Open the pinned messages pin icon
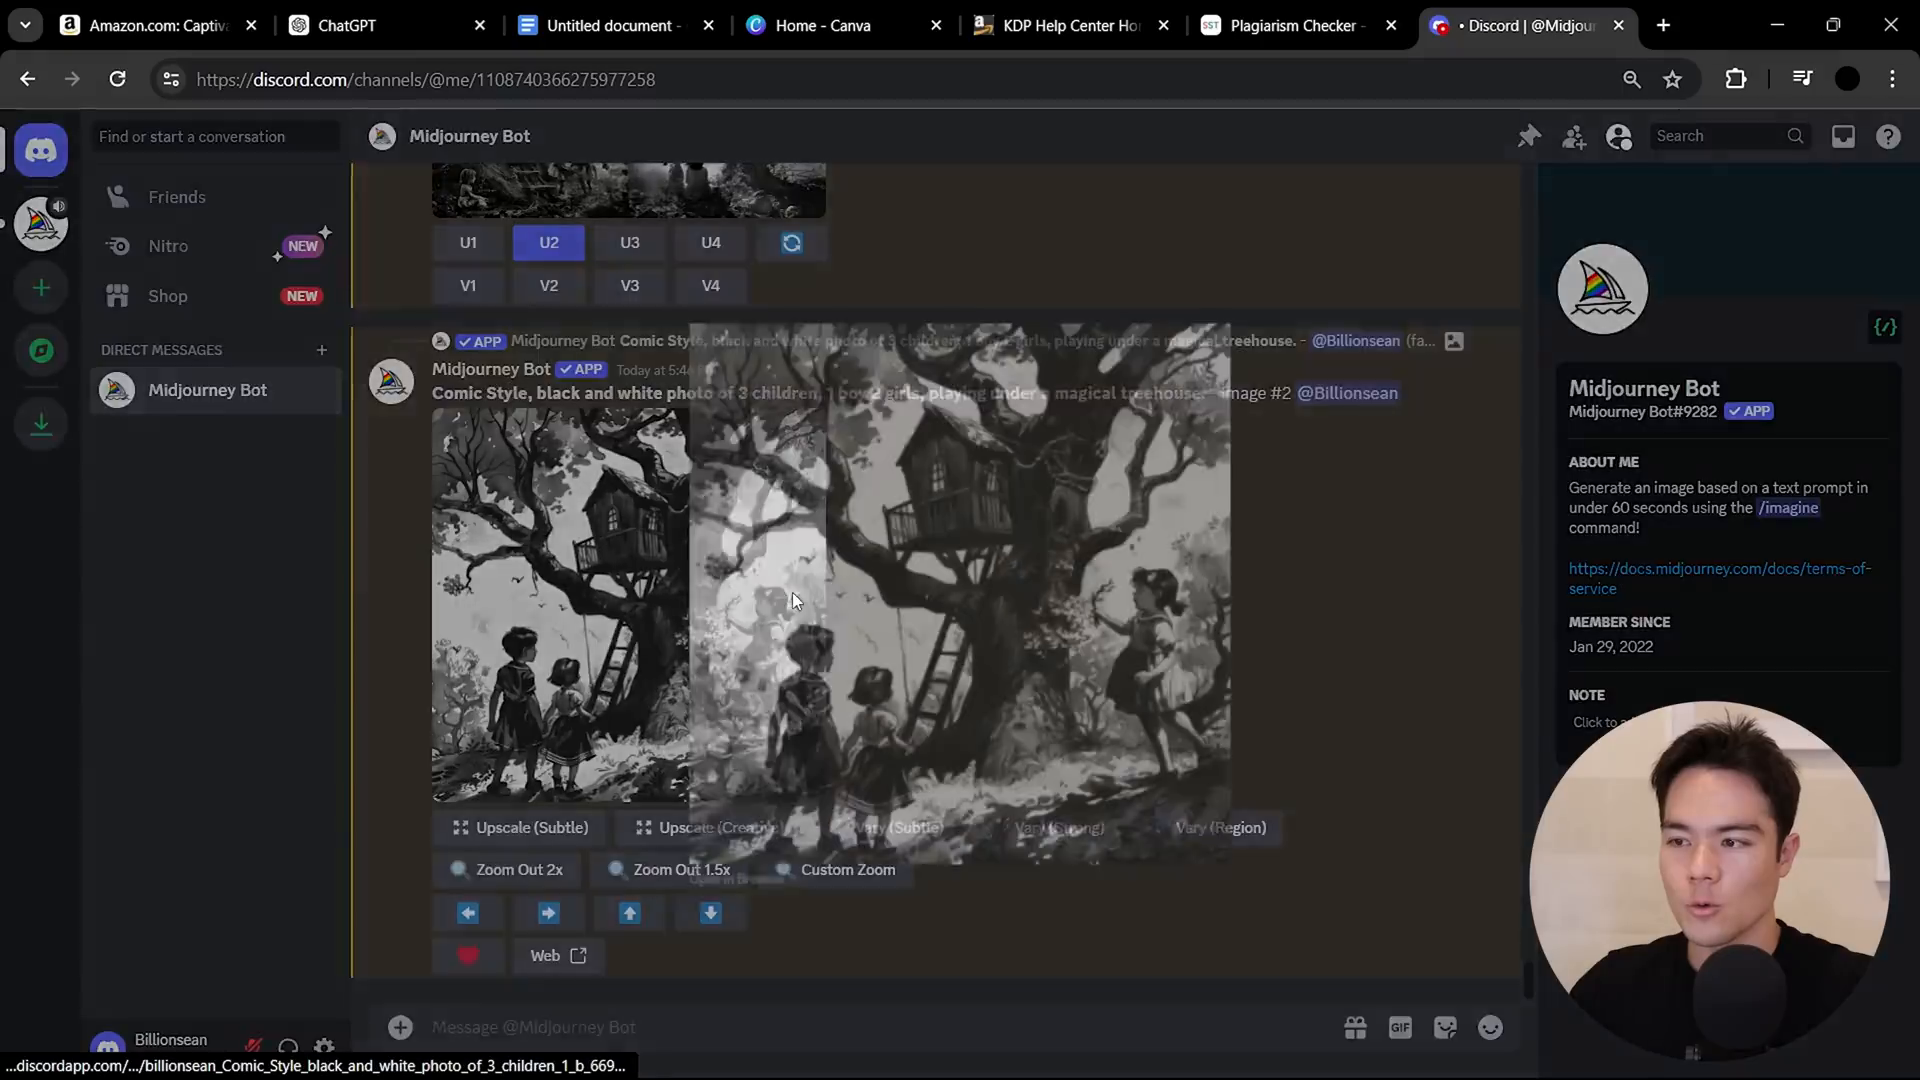Screen dimensions: 1920x1080 click(x=1529, y=136)
